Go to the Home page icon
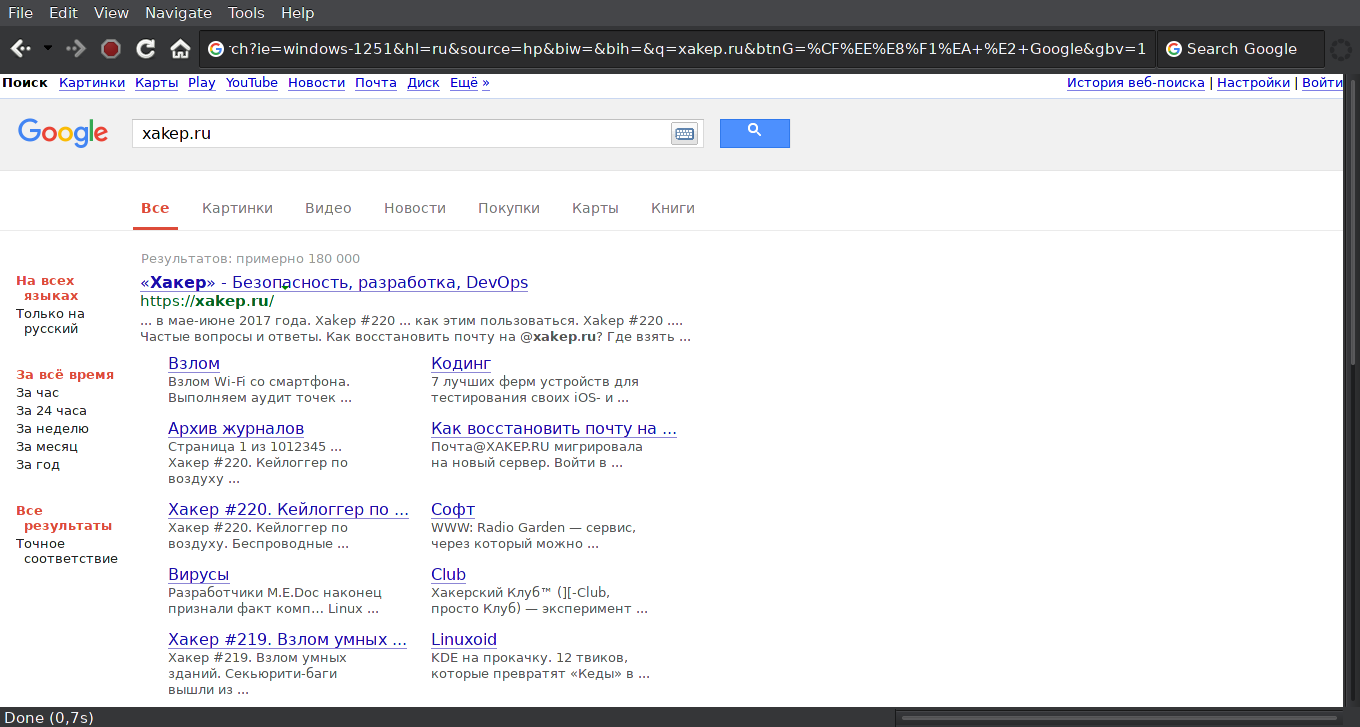This screenshot has width=1360, height=727. click(180, 49)
